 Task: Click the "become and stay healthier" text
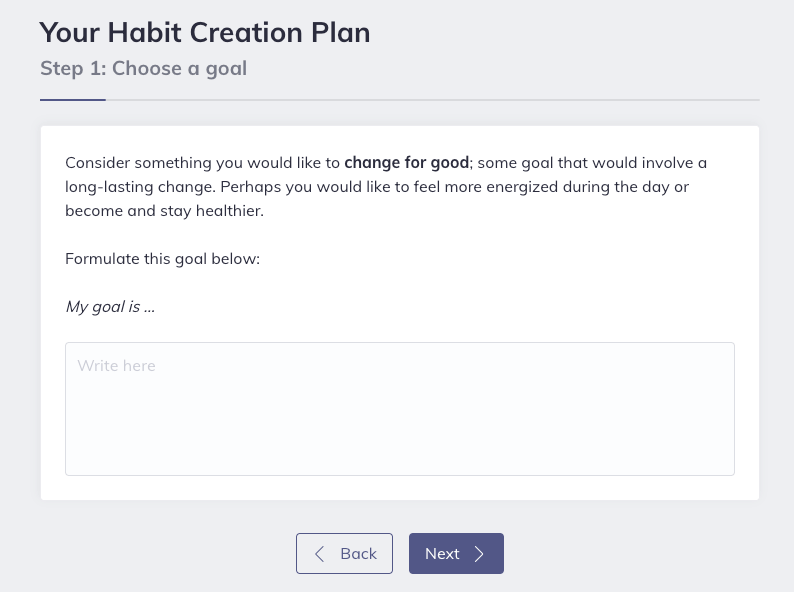(x=164, y=211)
